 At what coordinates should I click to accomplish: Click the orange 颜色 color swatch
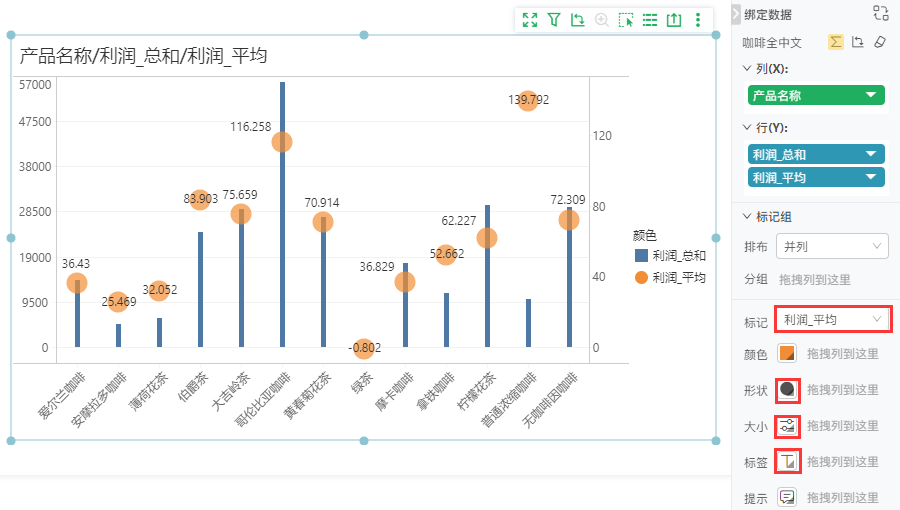coord(787,353)
